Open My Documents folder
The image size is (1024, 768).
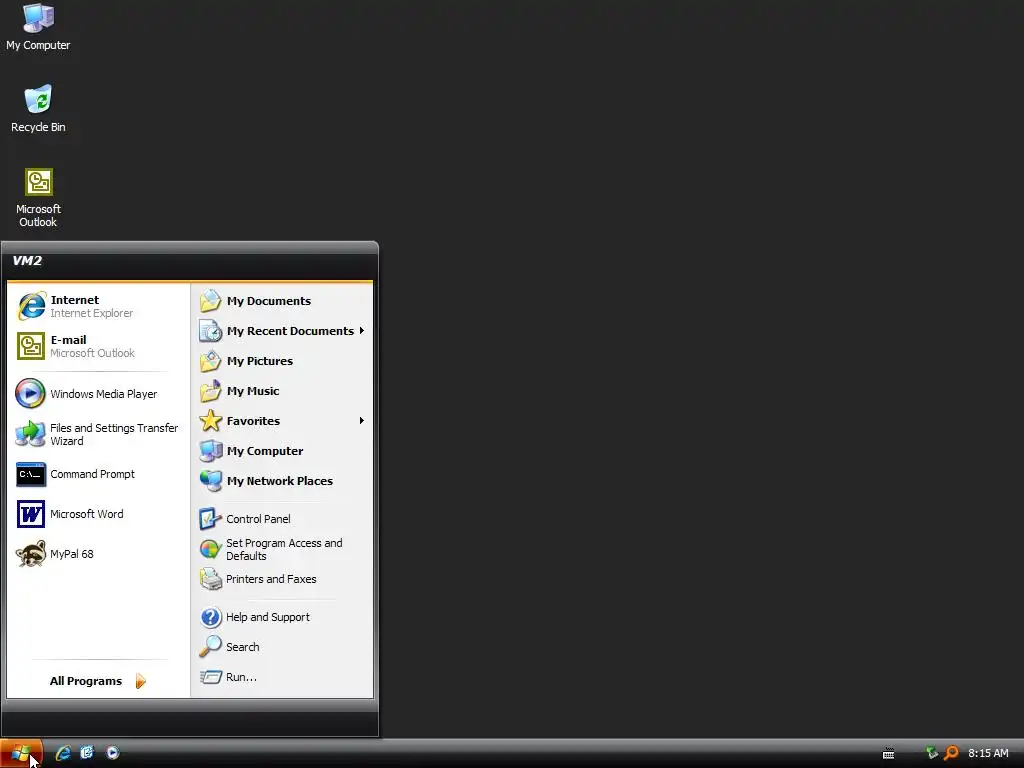coord(282,301)
